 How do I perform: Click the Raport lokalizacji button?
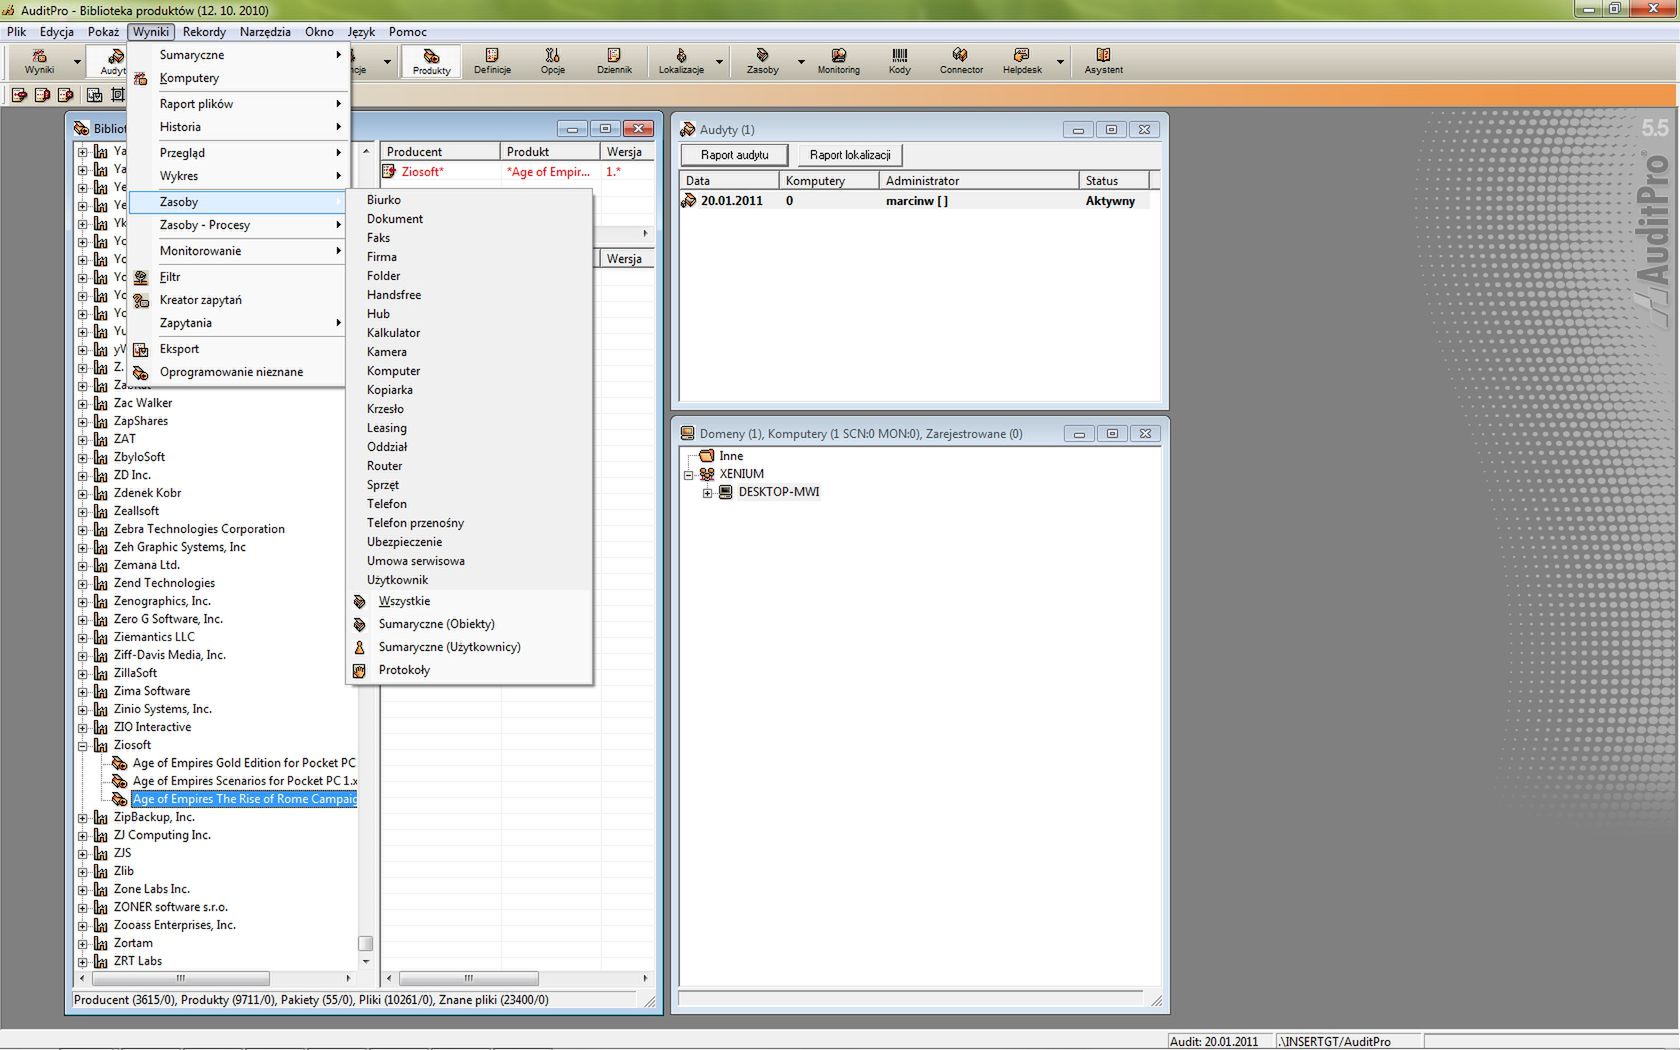[850, 155]
